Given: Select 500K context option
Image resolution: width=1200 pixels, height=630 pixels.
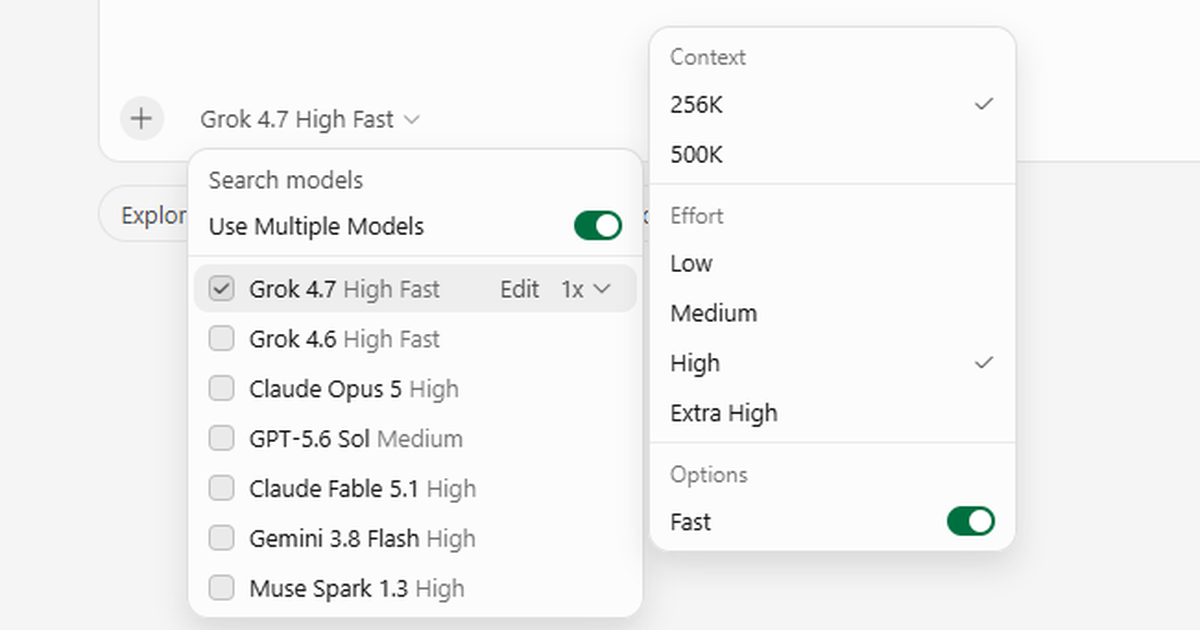Looking at the screenshot, I should [832, 155].
